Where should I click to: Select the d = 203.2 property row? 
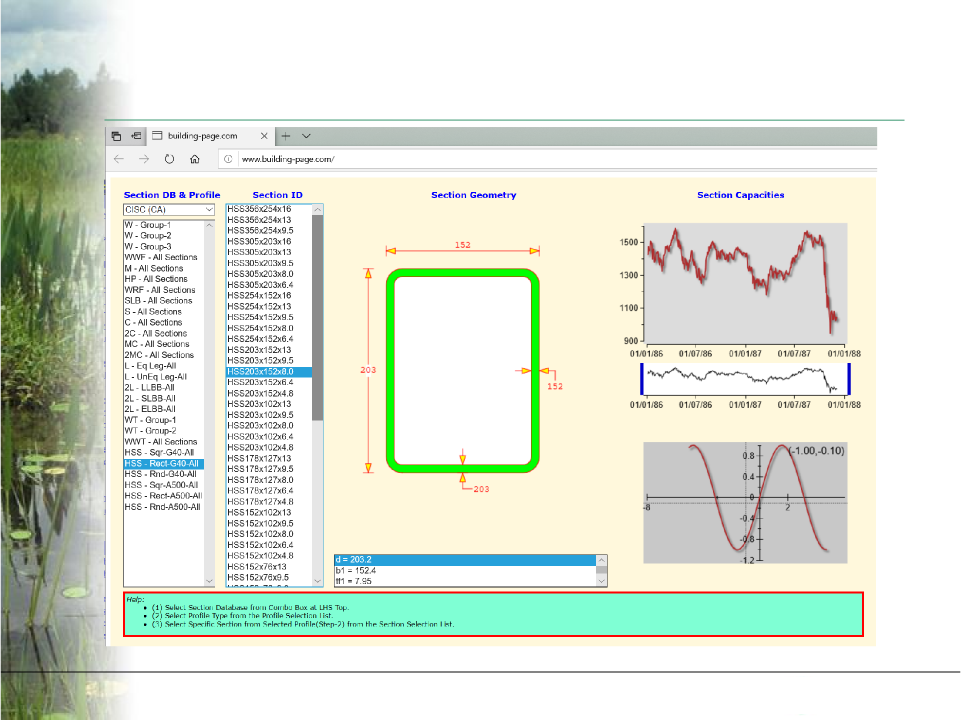coord(465,560)
